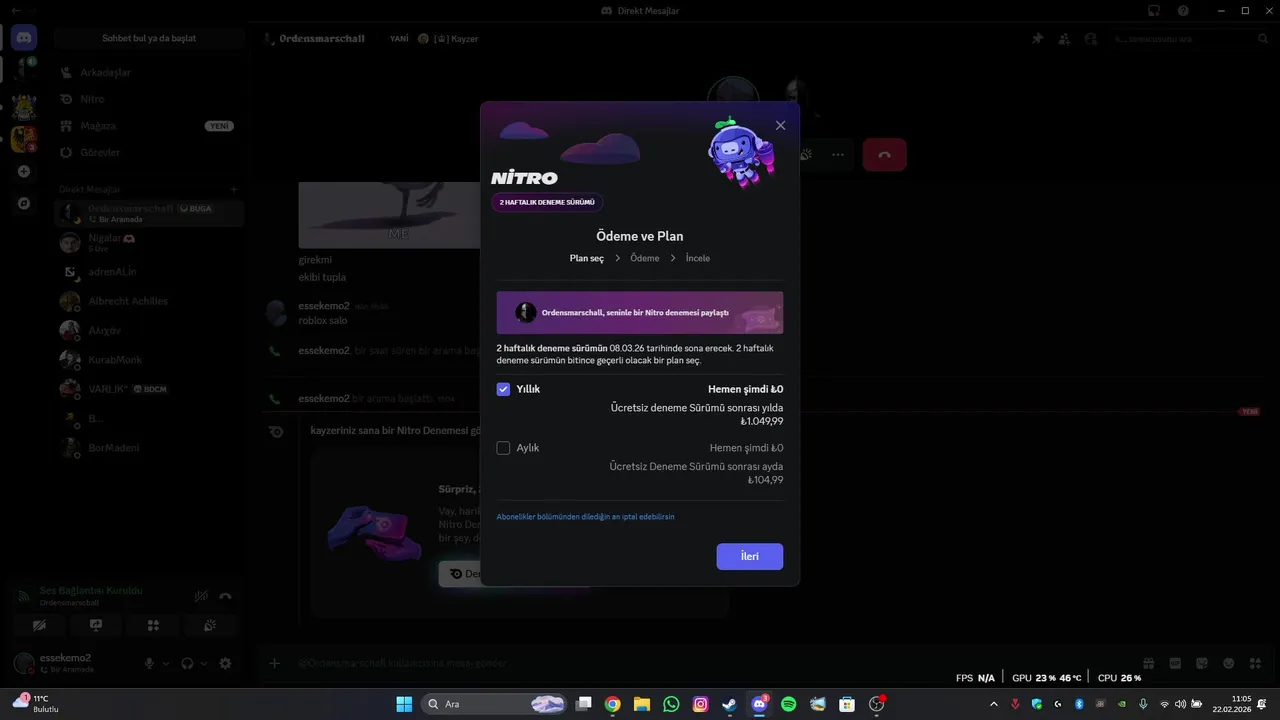Select the Plan seç step
This screenshot has height=720, width=1280.
coord(587,258)
